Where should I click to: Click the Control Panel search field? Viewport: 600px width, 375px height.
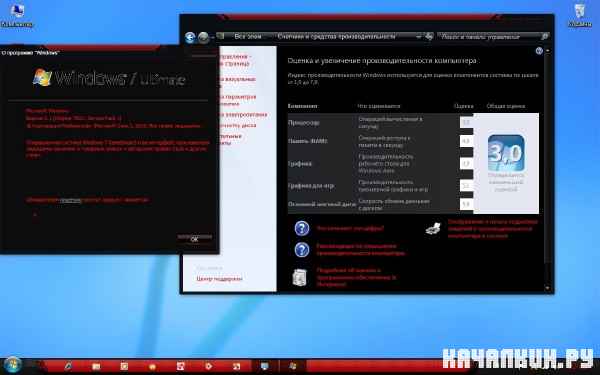tap(489, 37)
